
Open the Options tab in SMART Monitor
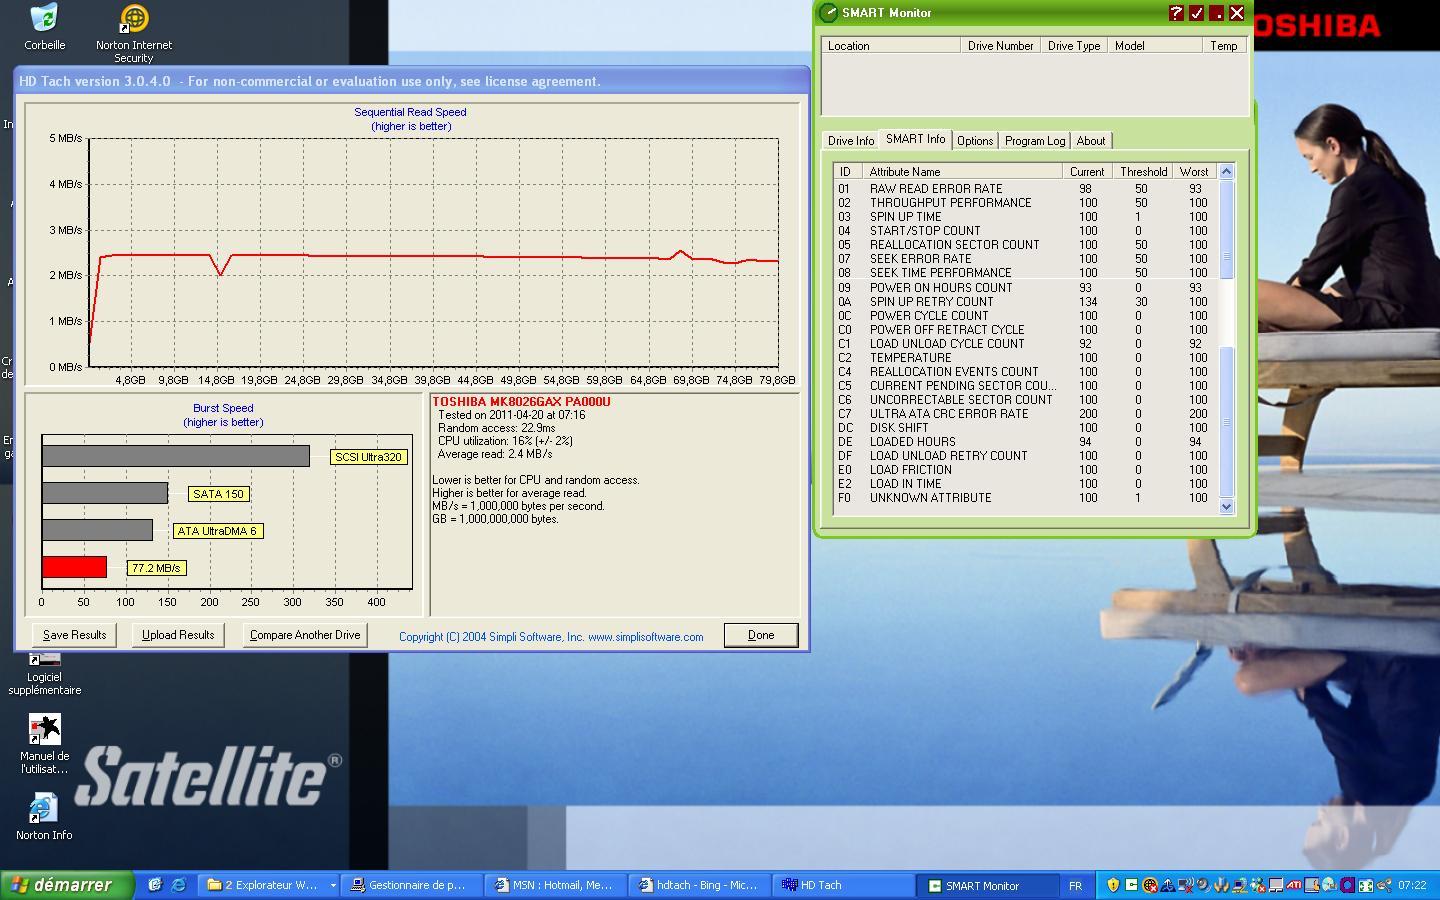click(x=975, y=141)
